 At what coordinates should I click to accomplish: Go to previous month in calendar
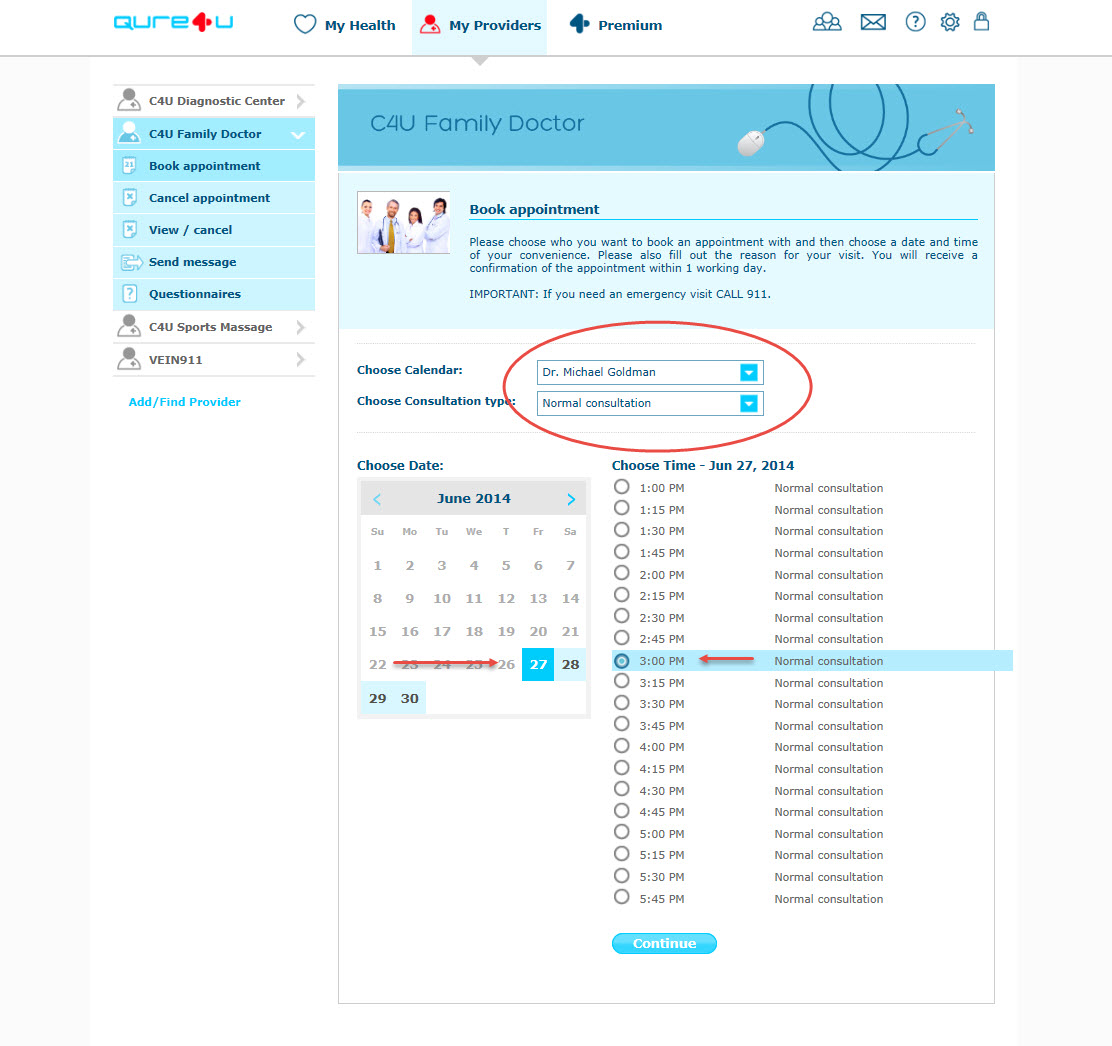tap(377, 499)
